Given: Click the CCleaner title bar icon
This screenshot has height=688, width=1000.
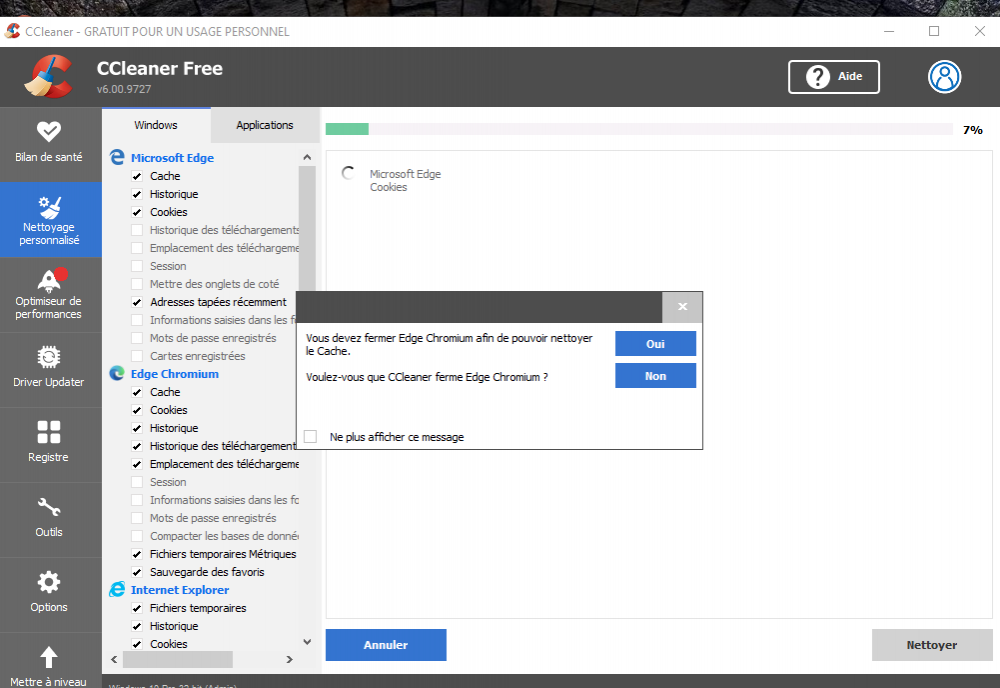Looking at the screenshot, I should click(x=13, y=31).
